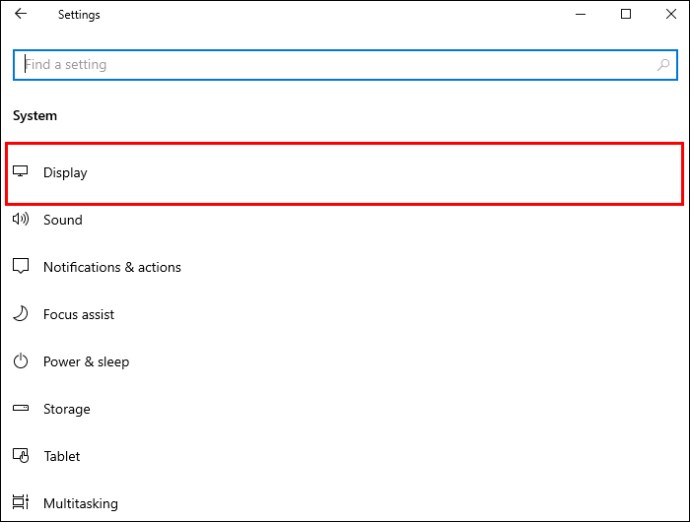Click the Focus assist moon icon
This screenshot has width=690, height=522.
21,314
